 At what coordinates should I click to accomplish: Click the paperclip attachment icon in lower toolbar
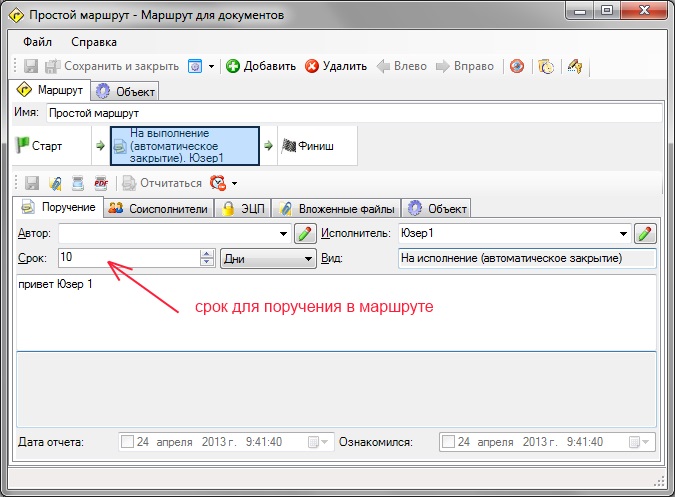(56, 183)
